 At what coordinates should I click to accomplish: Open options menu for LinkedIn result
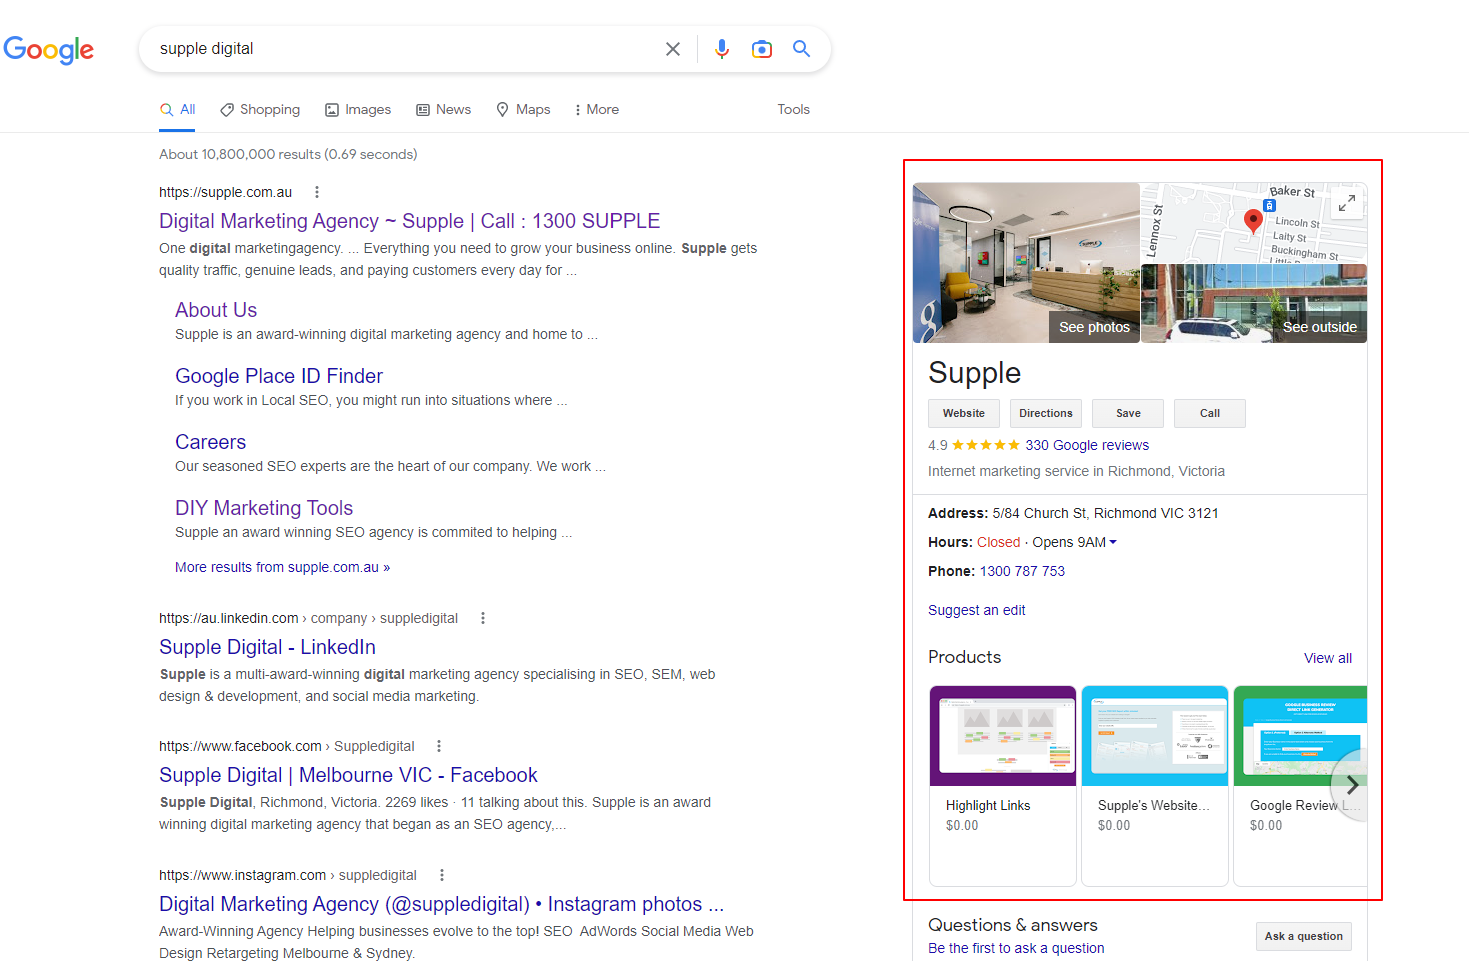(x=483, y=618)
